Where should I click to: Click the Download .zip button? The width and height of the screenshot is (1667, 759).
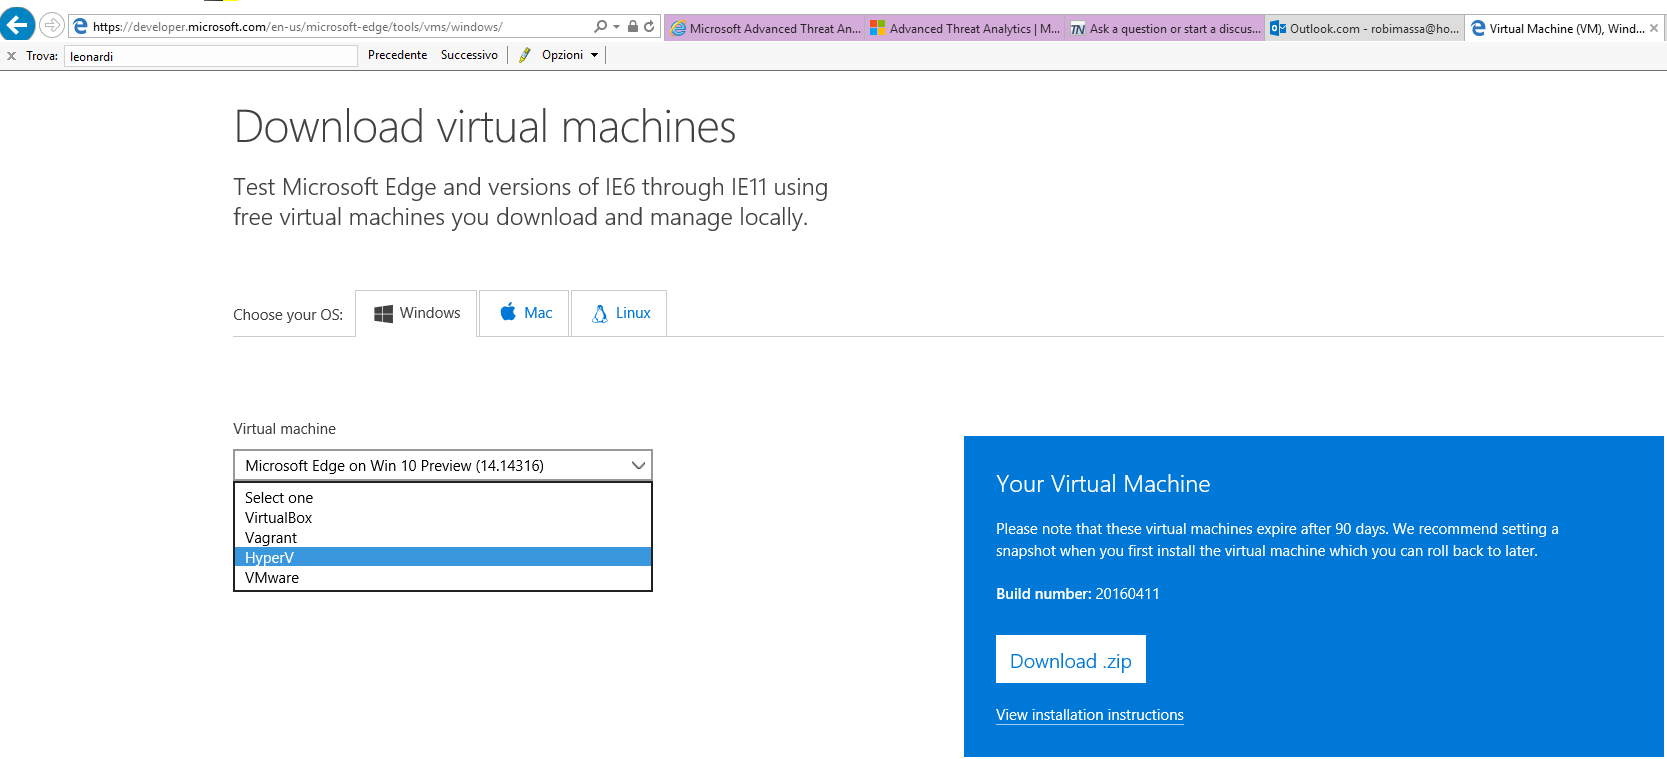(1071, 660)
